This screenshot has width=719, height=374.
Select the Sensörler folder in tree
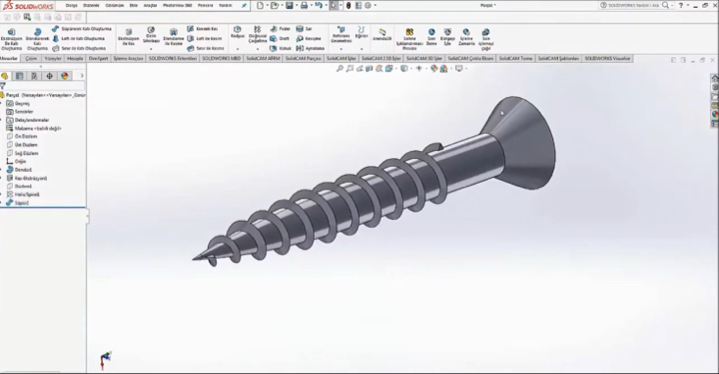[x=20, y=111]
